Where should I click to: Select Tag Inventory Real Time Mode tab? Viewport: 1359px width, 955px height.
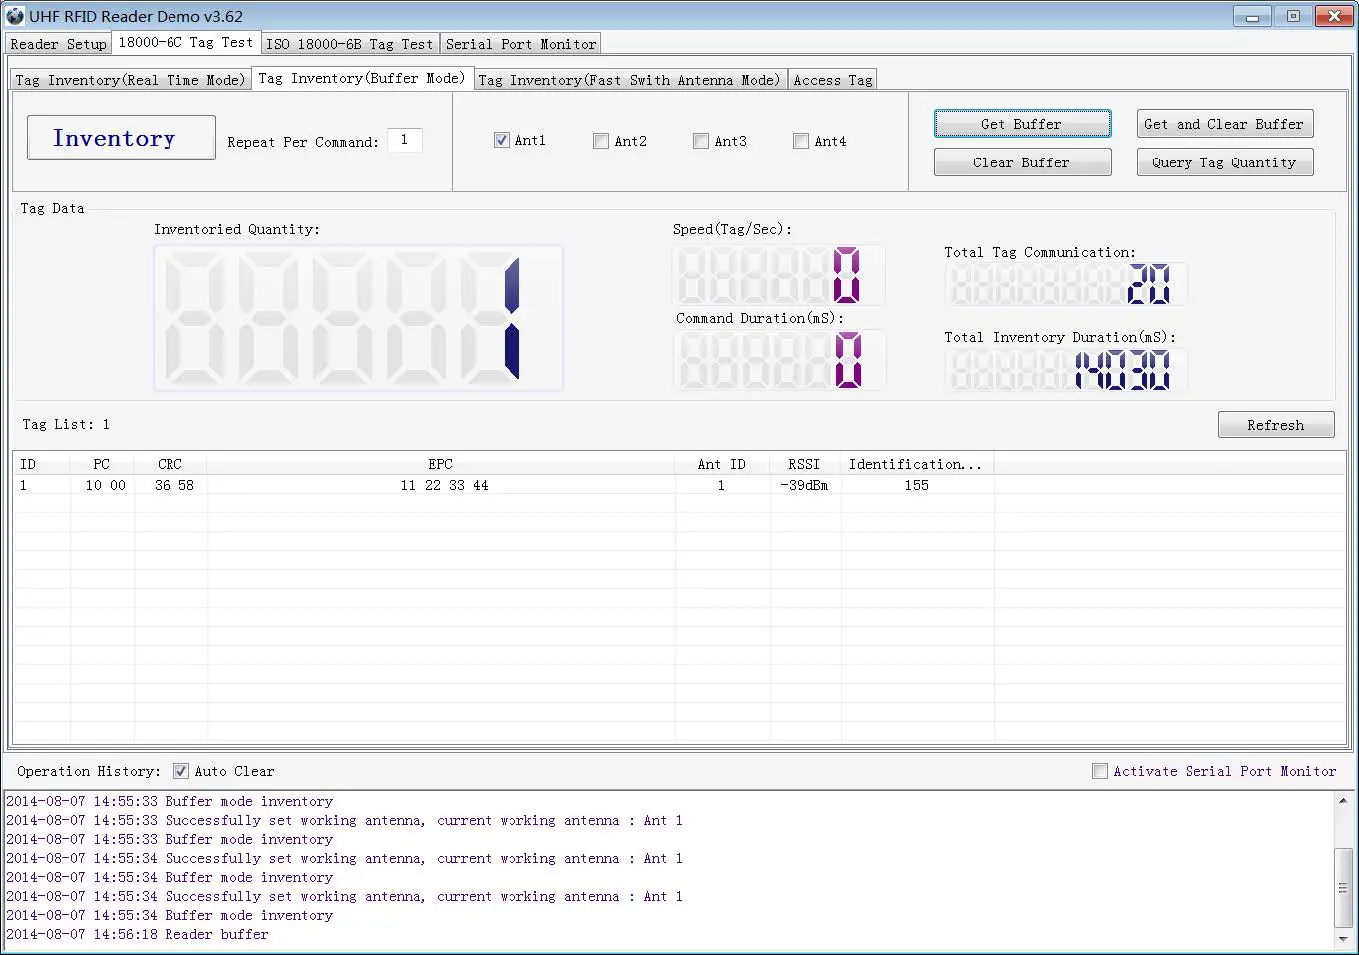click(130, 79)
